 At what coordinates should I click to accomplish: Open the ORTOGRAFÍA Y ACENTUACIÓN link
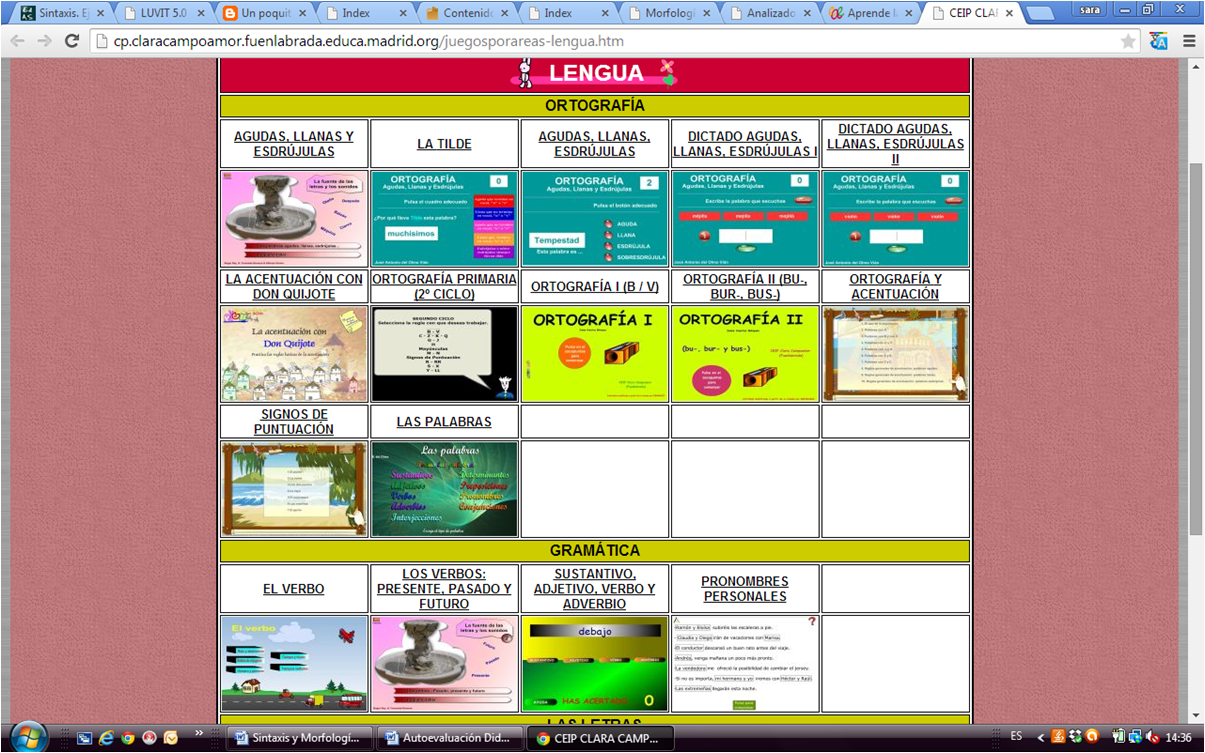(x=895, y=287)
